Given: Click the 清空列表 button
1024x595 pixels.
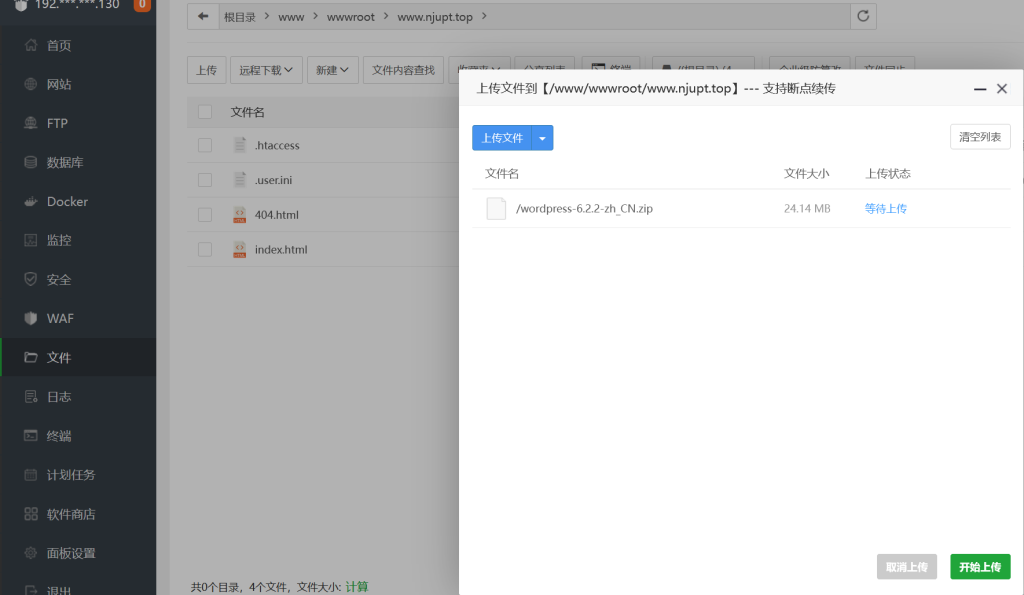Looking at the screenshot, I should [979, 137].
